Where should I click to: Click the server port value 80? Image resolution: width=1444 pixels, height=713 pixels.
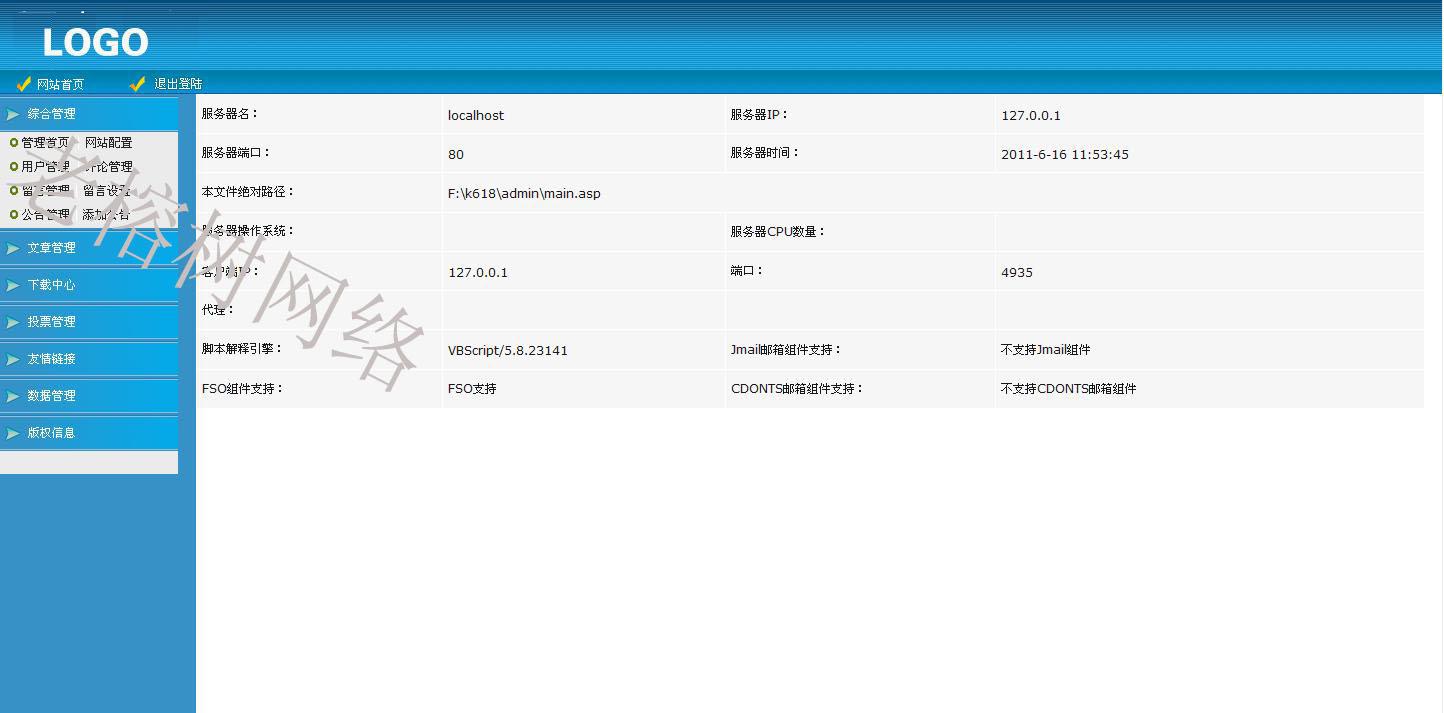pos(456,155)
